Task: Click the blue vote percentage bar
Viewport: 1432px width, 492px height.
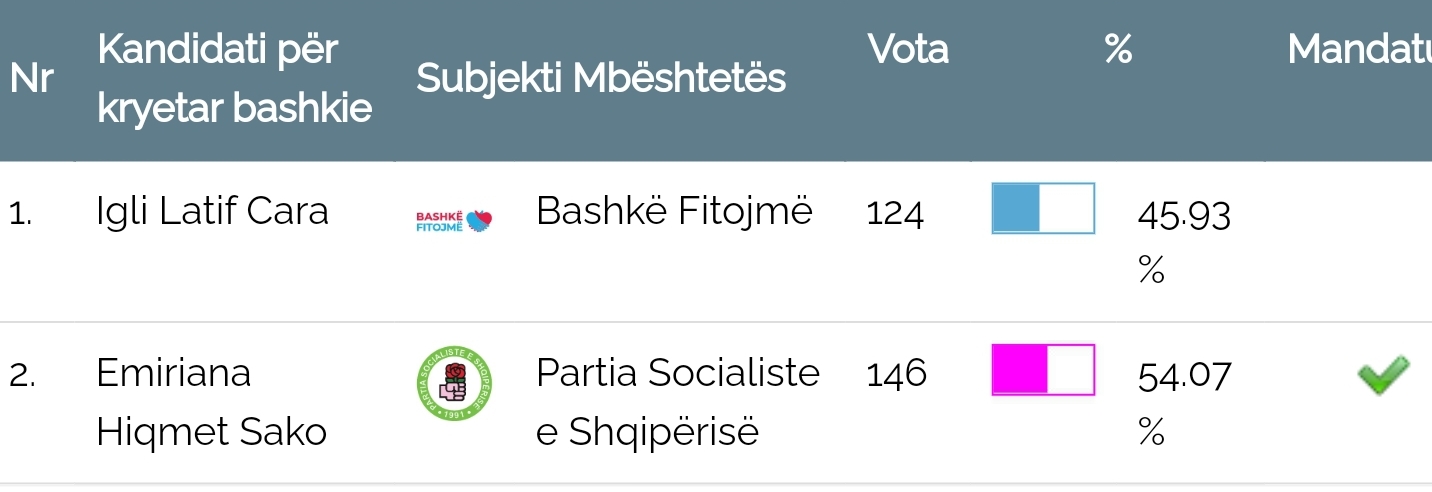Action: (1043, 208)
